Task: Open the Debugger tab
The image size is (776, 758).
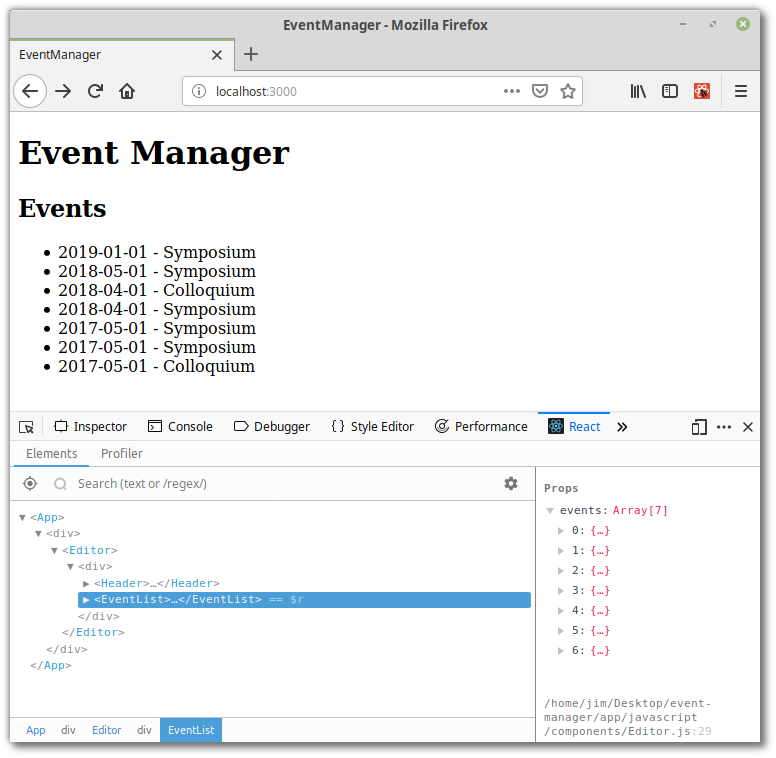Action: (x=272, y=426)
